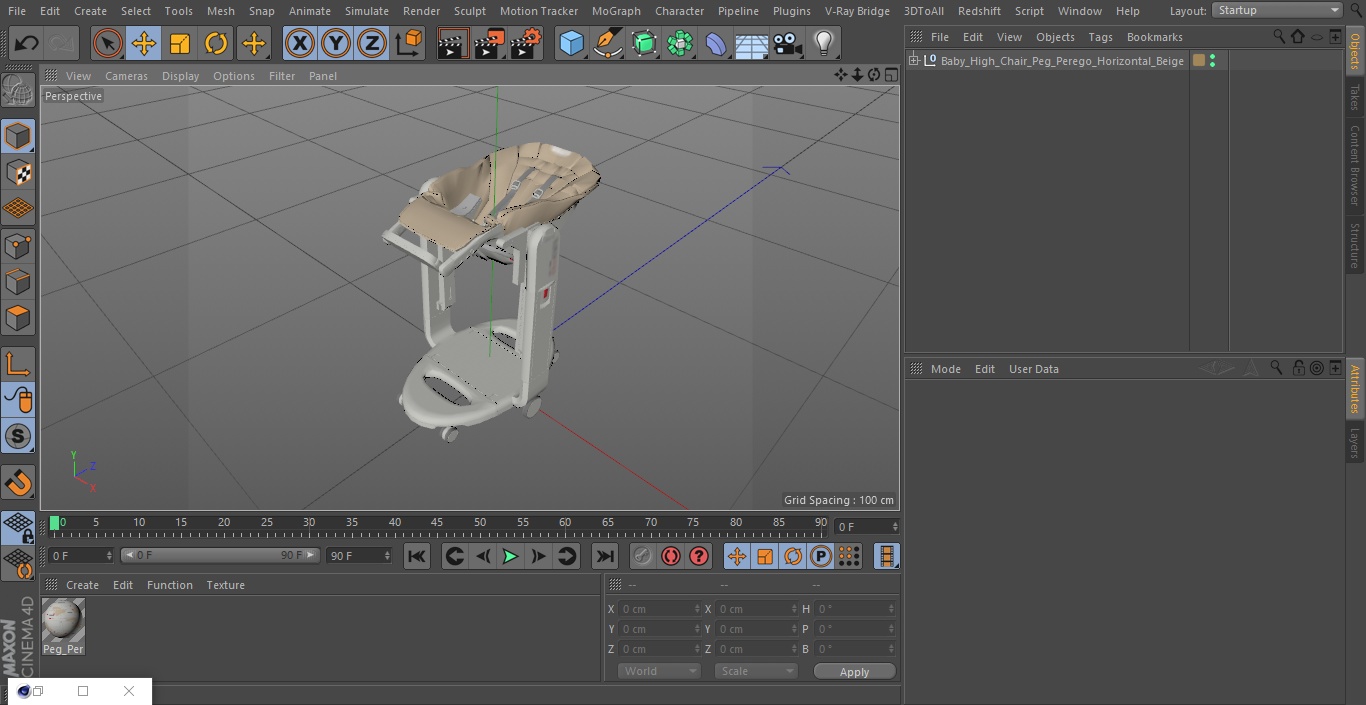Viewport: 1366px width, 705px height.
Task: Play animation forwards
Action: (x=510, y=556)
